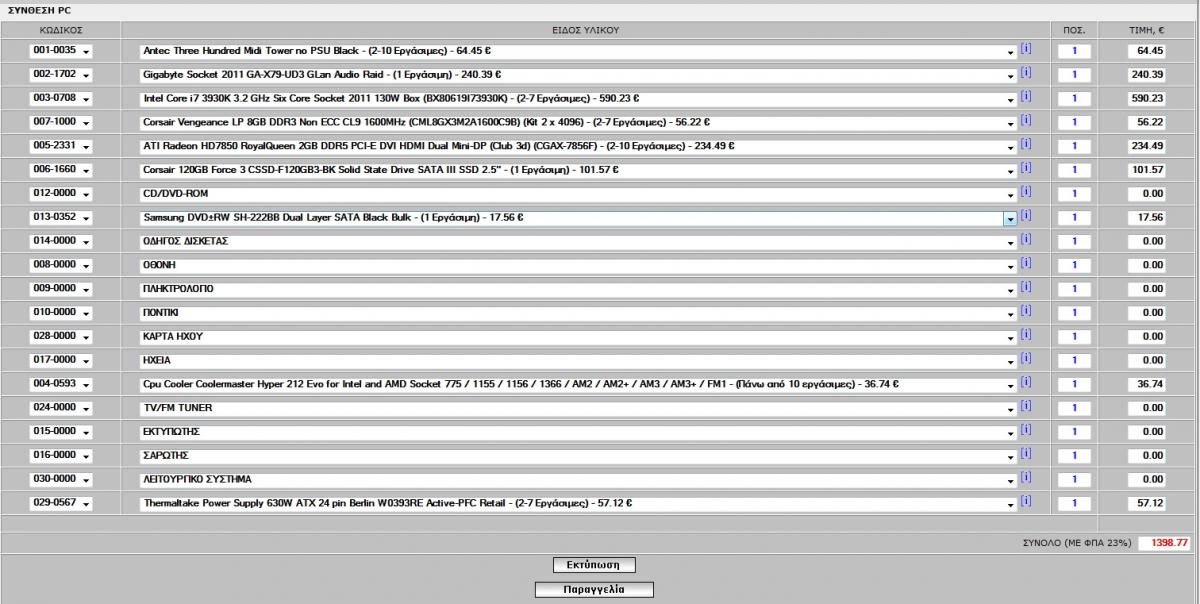Click the Εκτύπωση button
Screen dimensions: 1200x604
tap(594, 565)
